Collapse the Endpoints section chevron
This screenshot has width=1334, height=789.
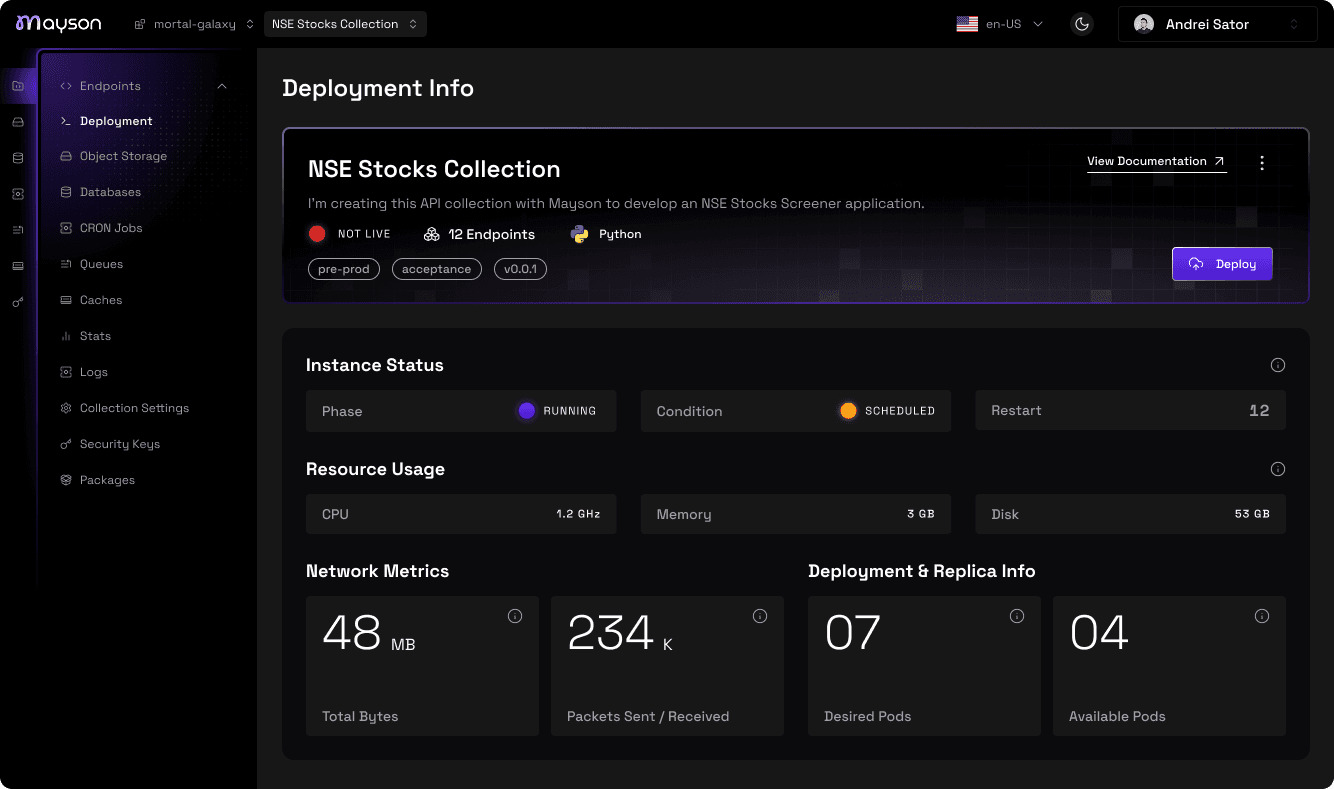222,86
